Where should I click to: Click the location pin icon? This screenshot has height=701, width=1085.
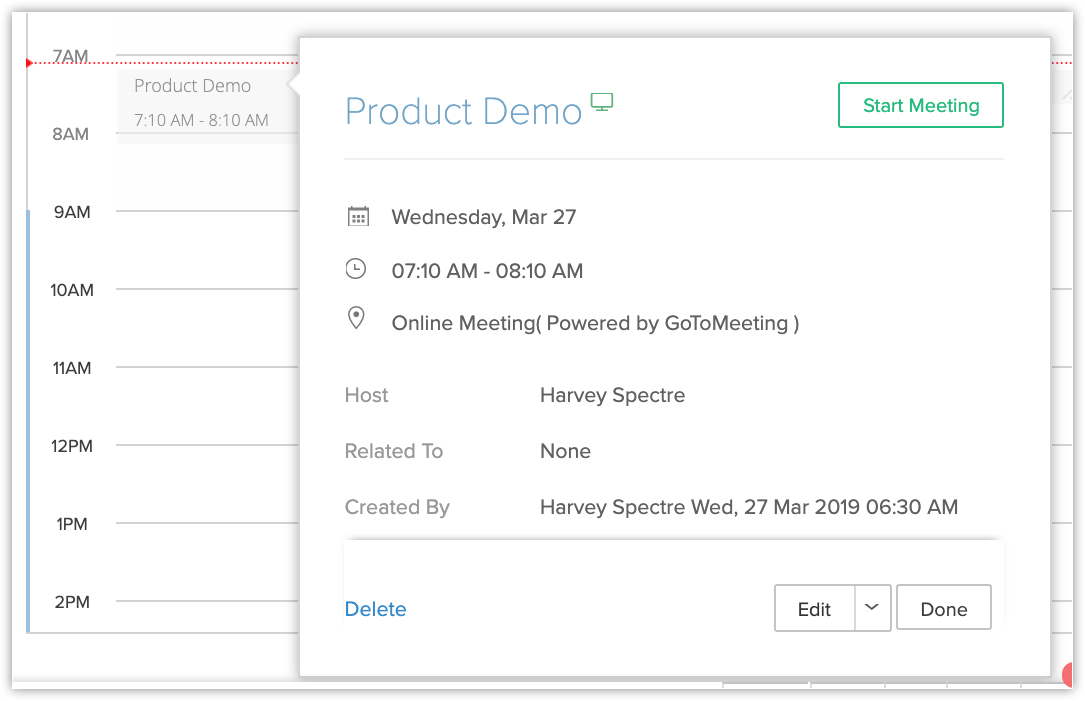(x=356, y=319)
